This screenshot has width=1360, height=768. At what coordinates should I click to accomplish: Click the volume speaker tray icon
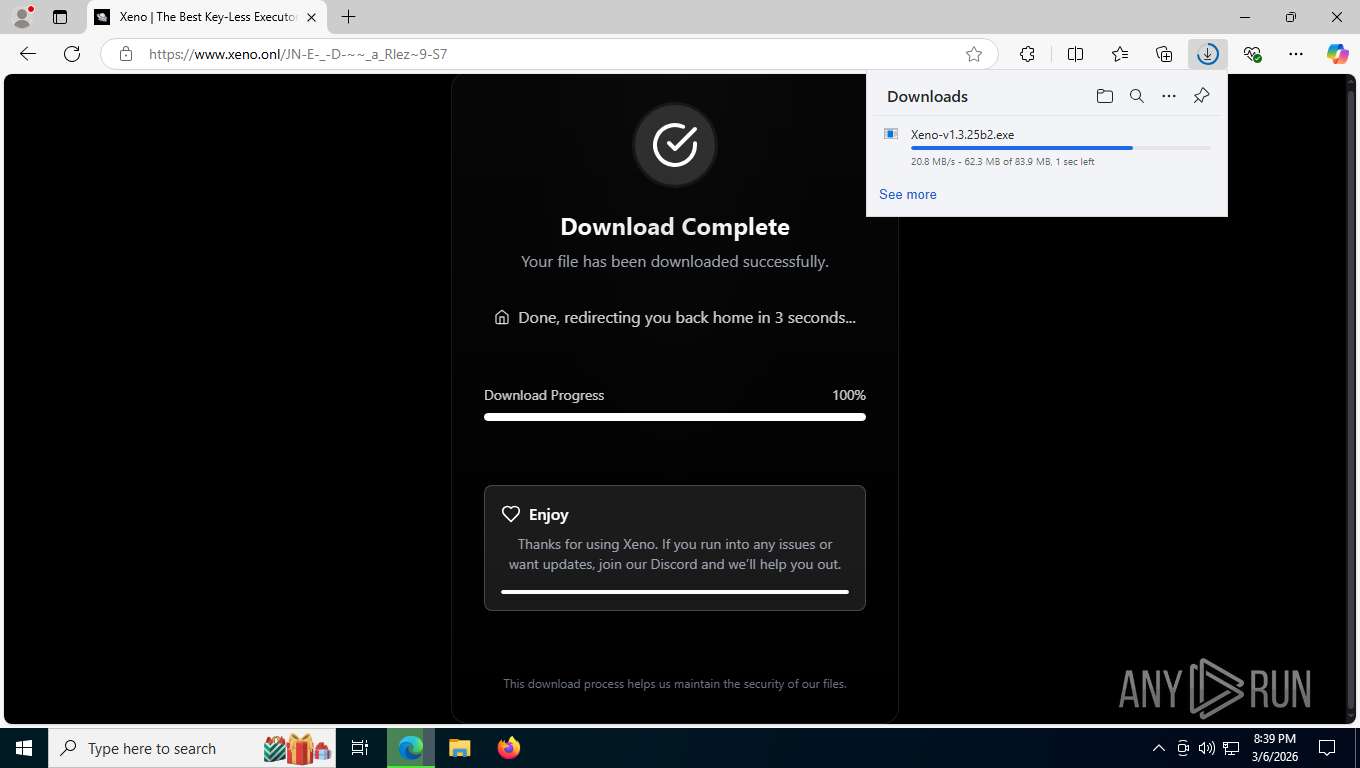coord(1207,748)
